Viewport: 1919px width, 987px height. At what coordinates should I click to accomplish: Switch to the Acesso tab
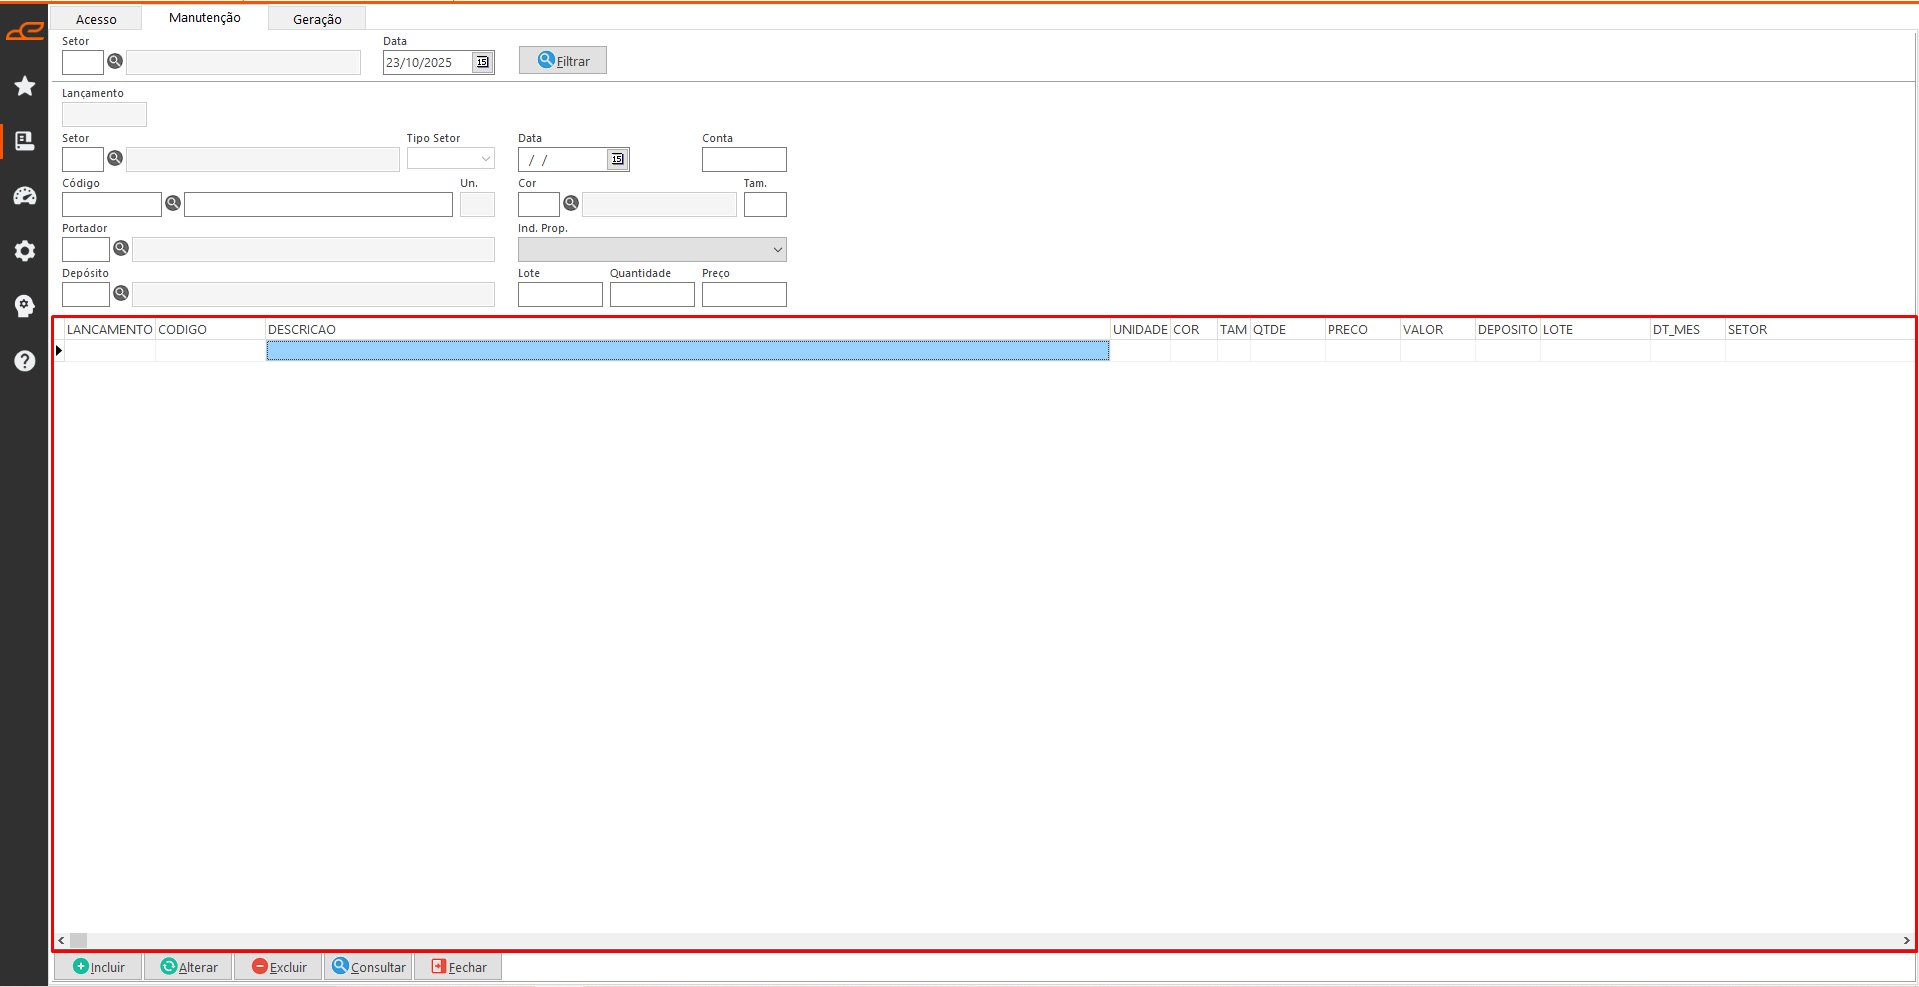point(96,19)
